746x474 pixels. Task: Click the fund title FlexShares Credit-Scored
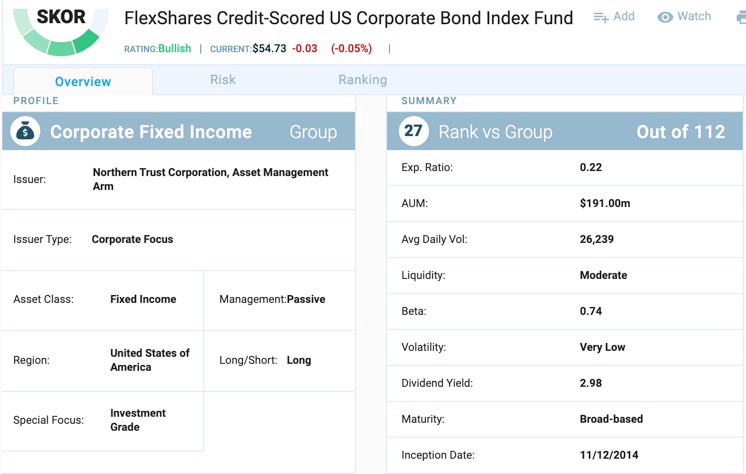pos(348,18)
